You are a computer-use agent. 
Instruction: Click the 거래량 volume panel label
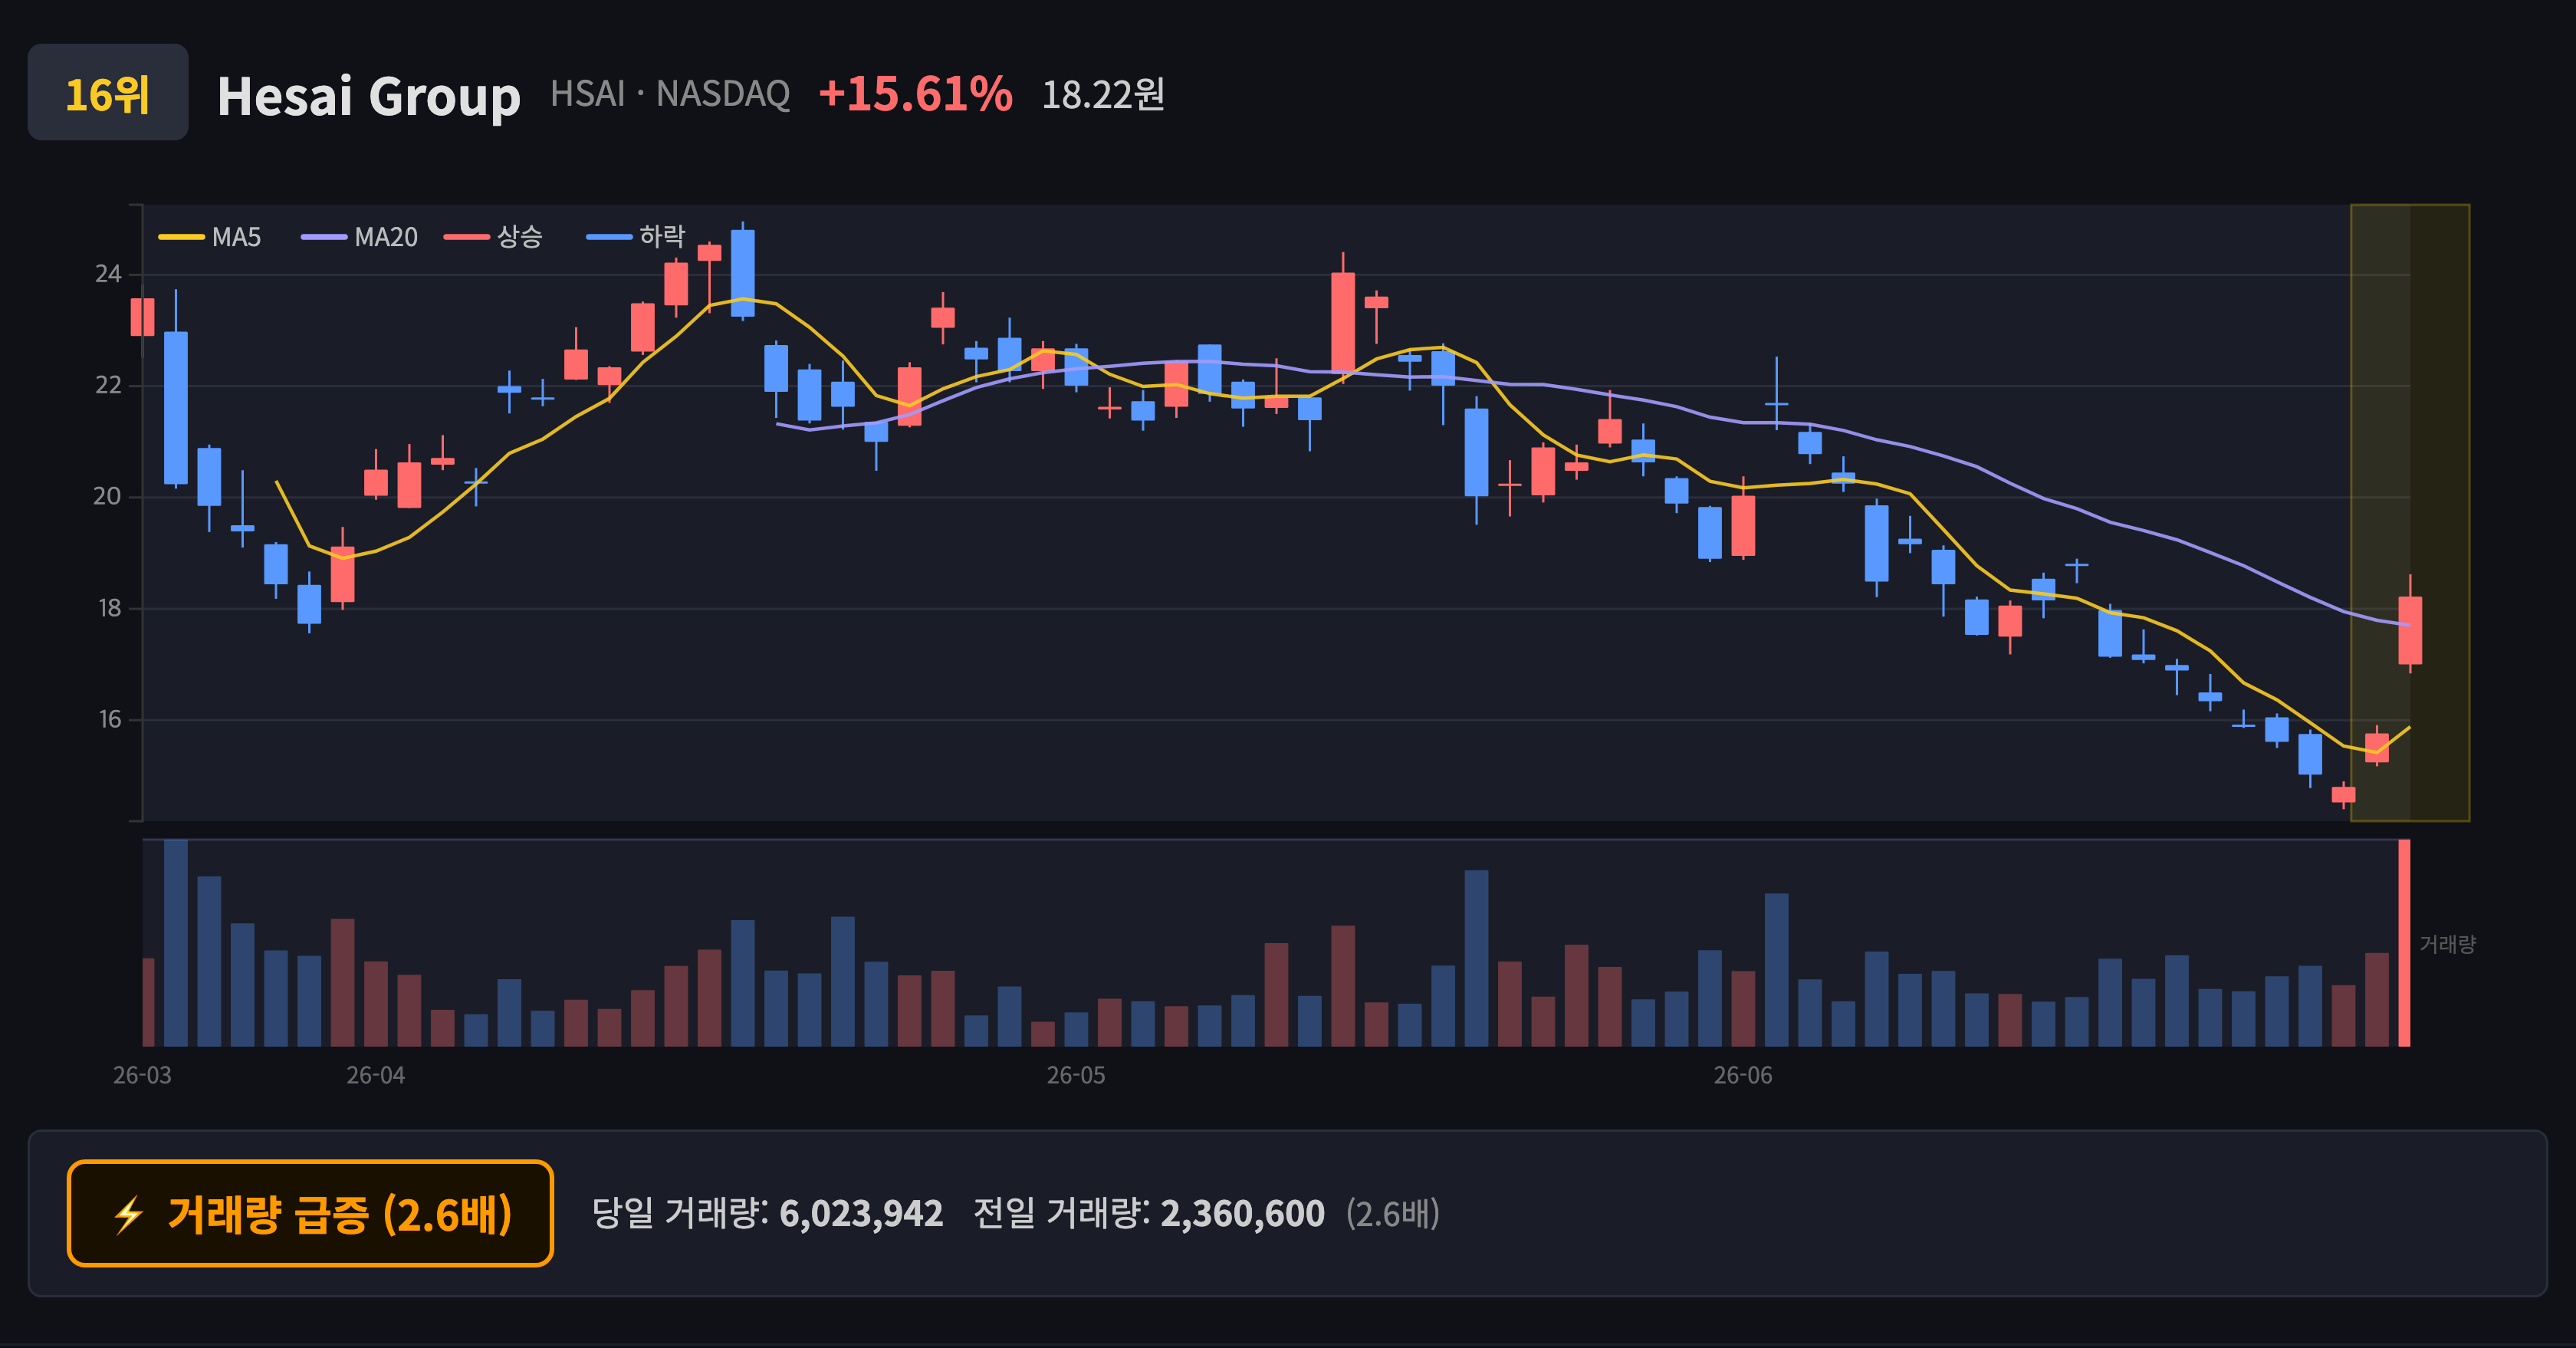tap(2447, 944)
